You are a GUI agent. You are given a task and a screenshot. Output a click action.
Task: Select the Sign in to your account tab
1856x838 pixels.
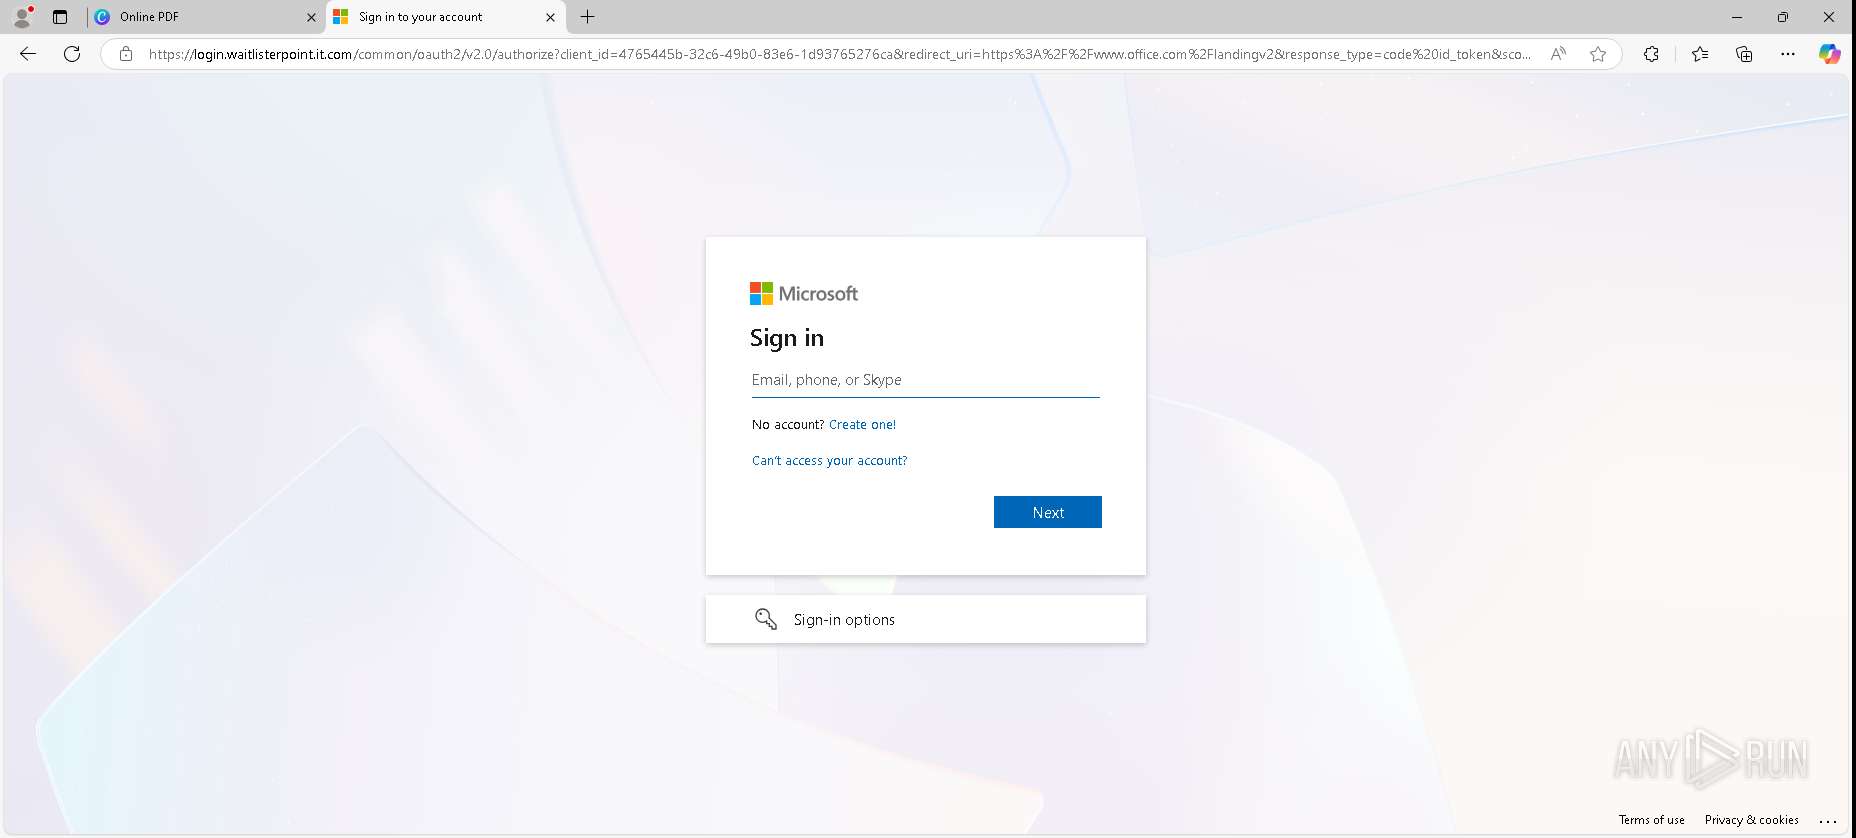[445, 17]
